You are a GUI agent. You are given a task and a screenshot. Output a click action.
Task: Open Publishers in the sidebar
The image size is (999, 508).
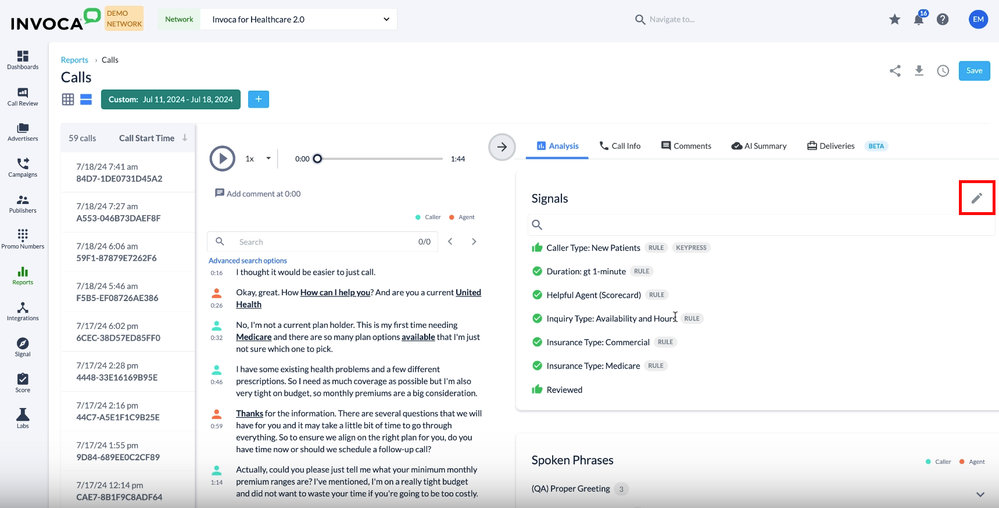click(x=23, y=204)
